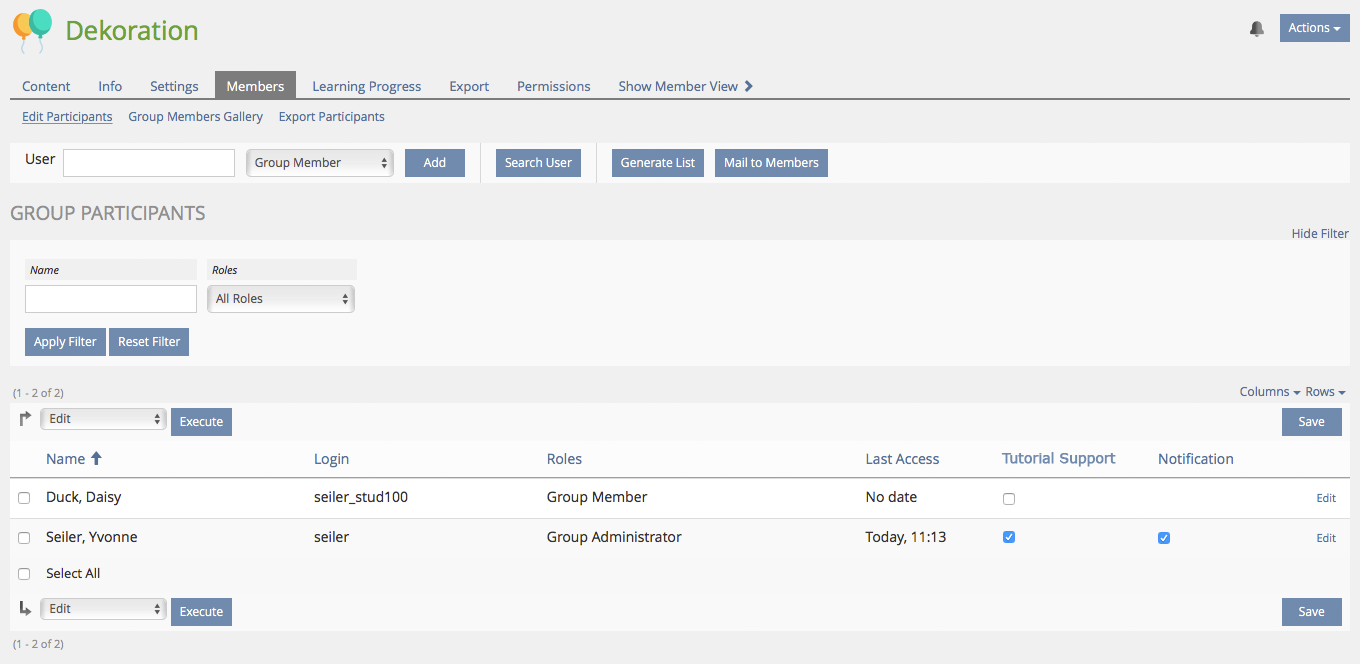Open the Columns dropdown
The height and width of the screenshot is (664, 1360).
coord(1269,392)
